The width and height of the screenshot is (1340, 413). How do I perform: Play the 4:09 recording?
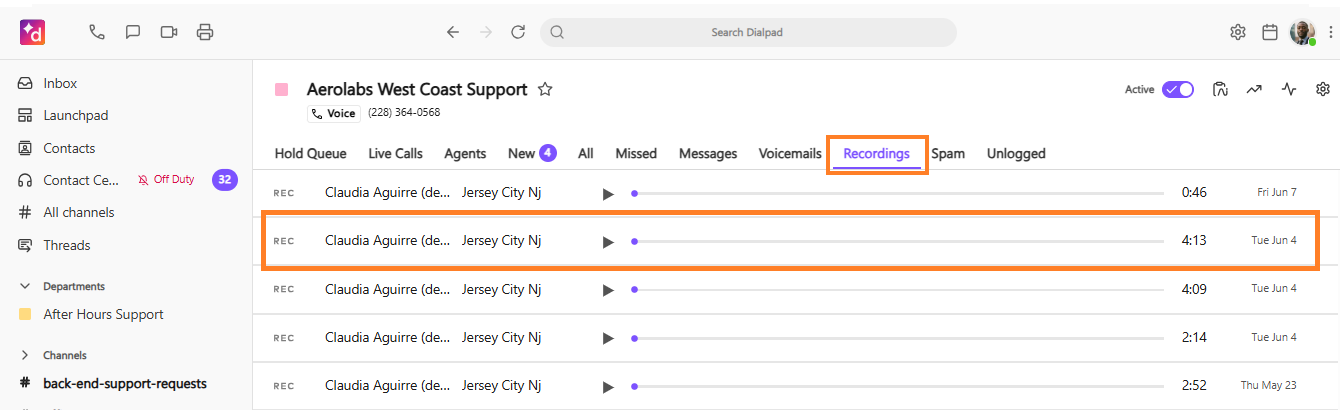pyautogui.click(x=608, y=290)
